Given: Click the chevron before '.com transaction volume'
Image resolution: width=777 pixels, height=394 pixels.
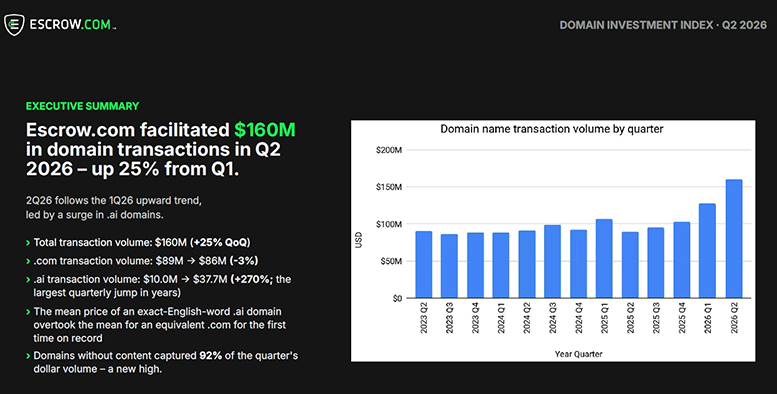Looking at the screenshot, I should [28, 261].
